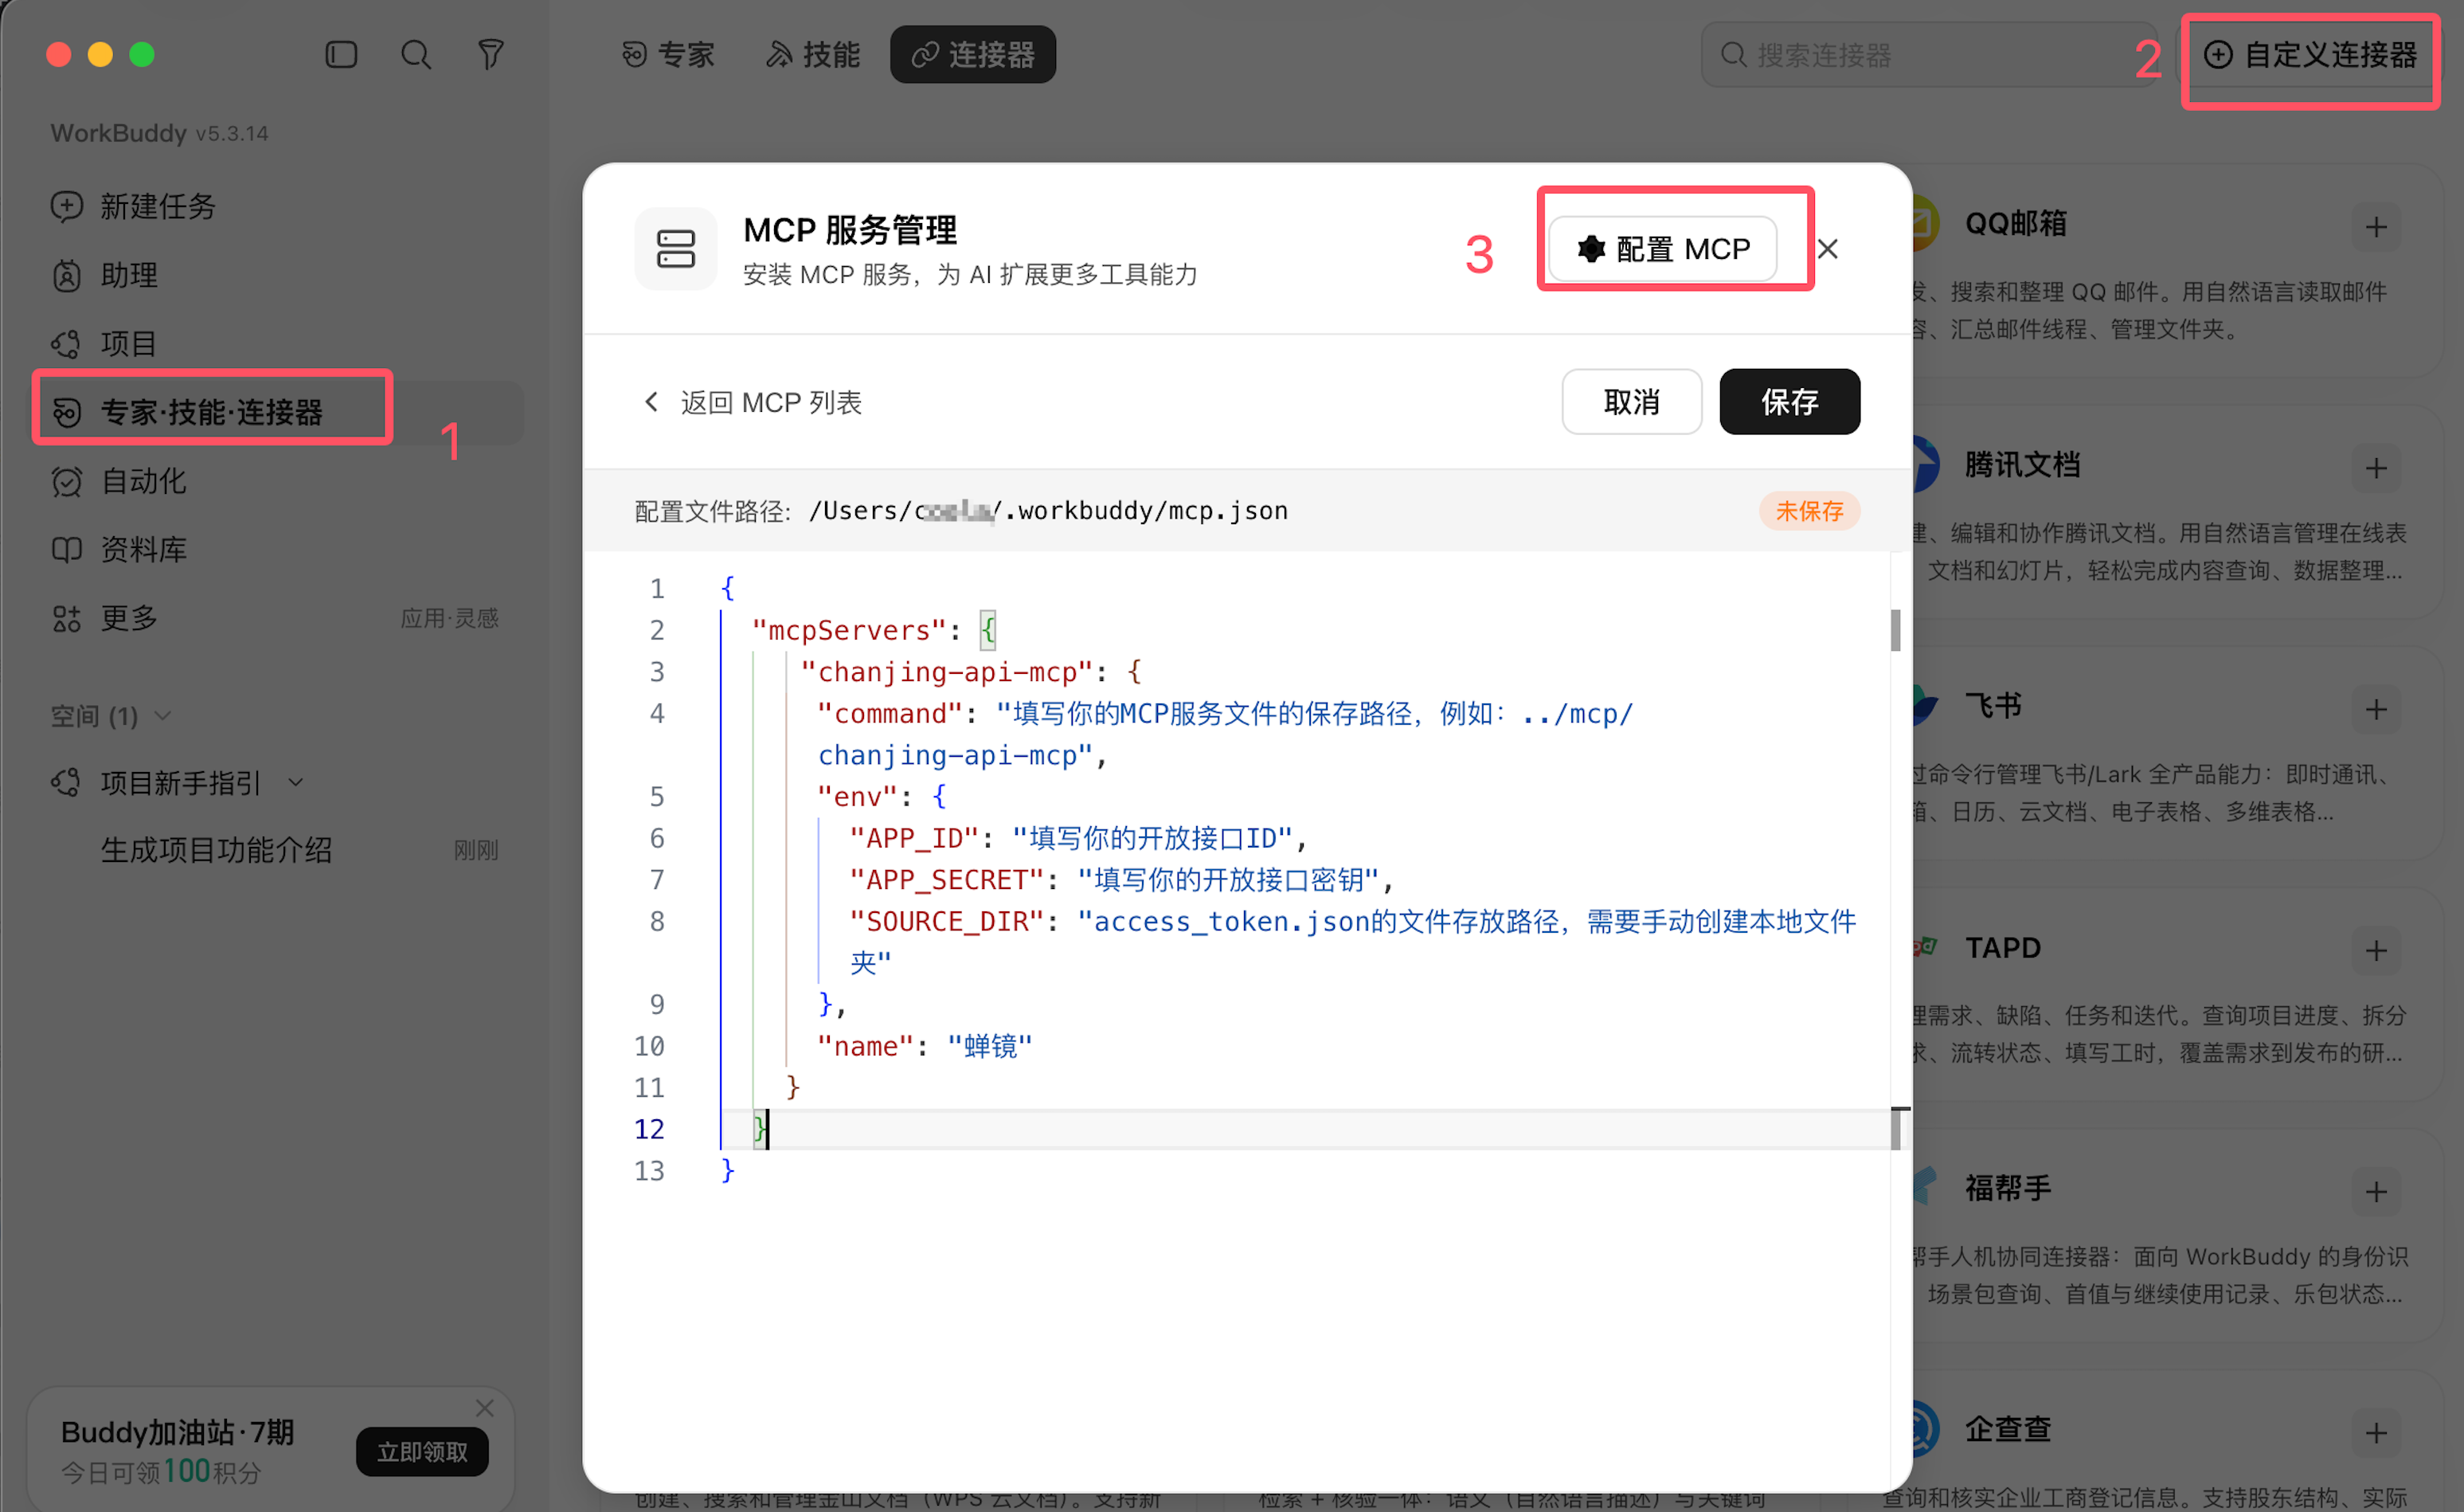
Task: Click the 未保存 status badge
Action: [x=1809, y=511]
